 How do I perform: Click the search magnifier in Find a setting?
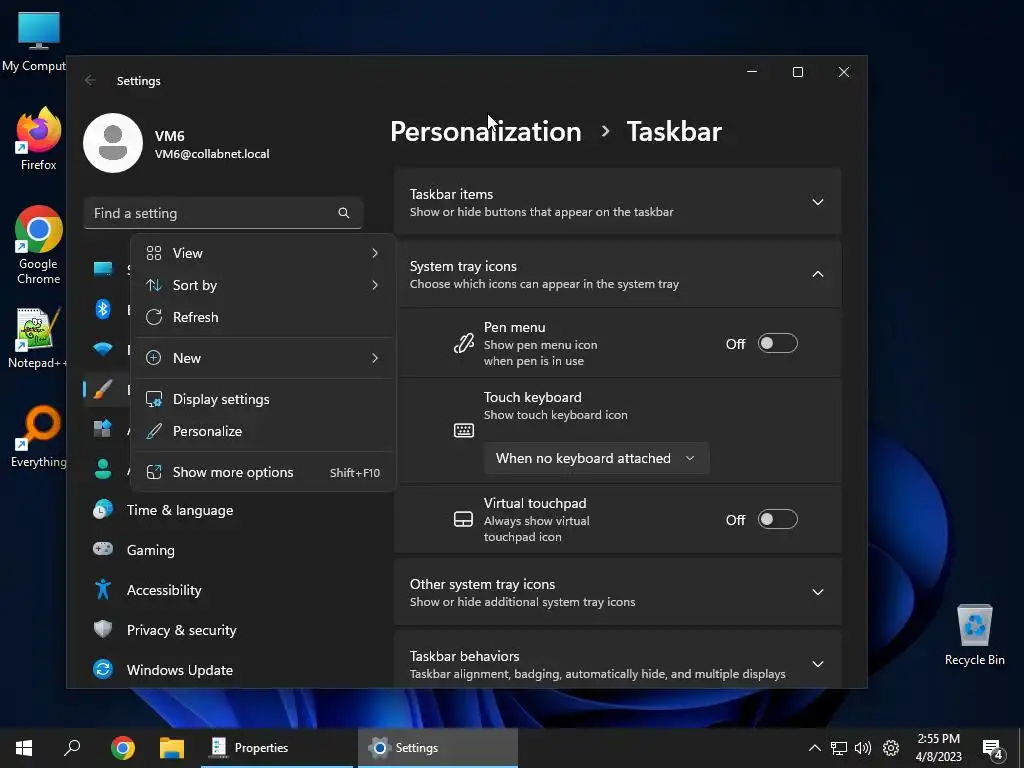pos(344,213)
